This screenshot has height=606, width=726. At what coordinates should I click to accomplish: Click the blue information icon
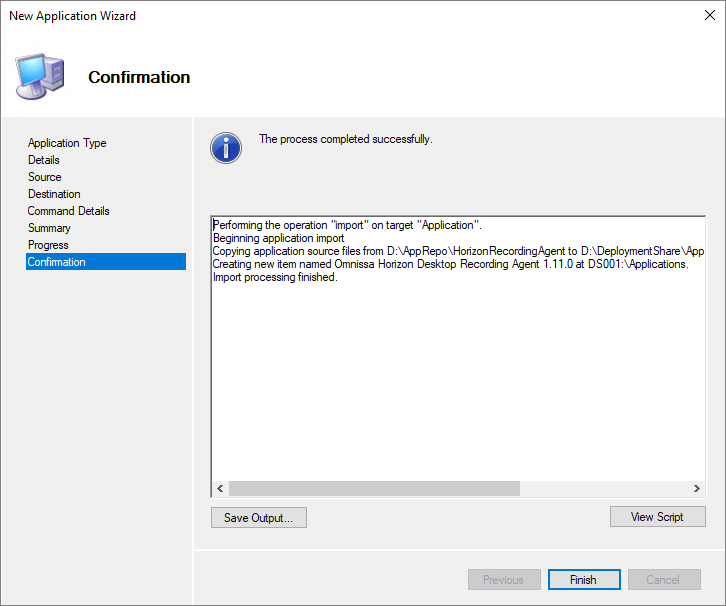226,148
